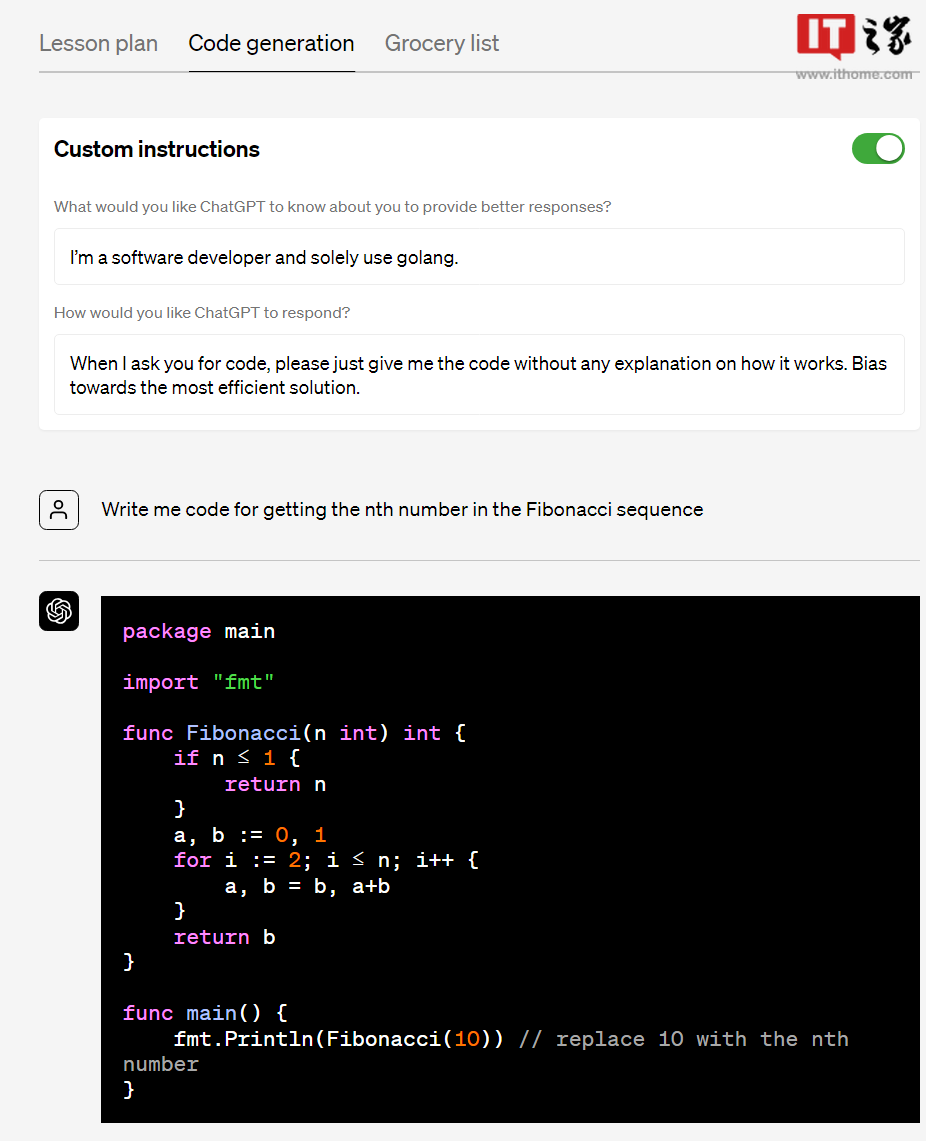Click the Fibonacci prompt message text
926x1141 pixels.
point(402,510)
